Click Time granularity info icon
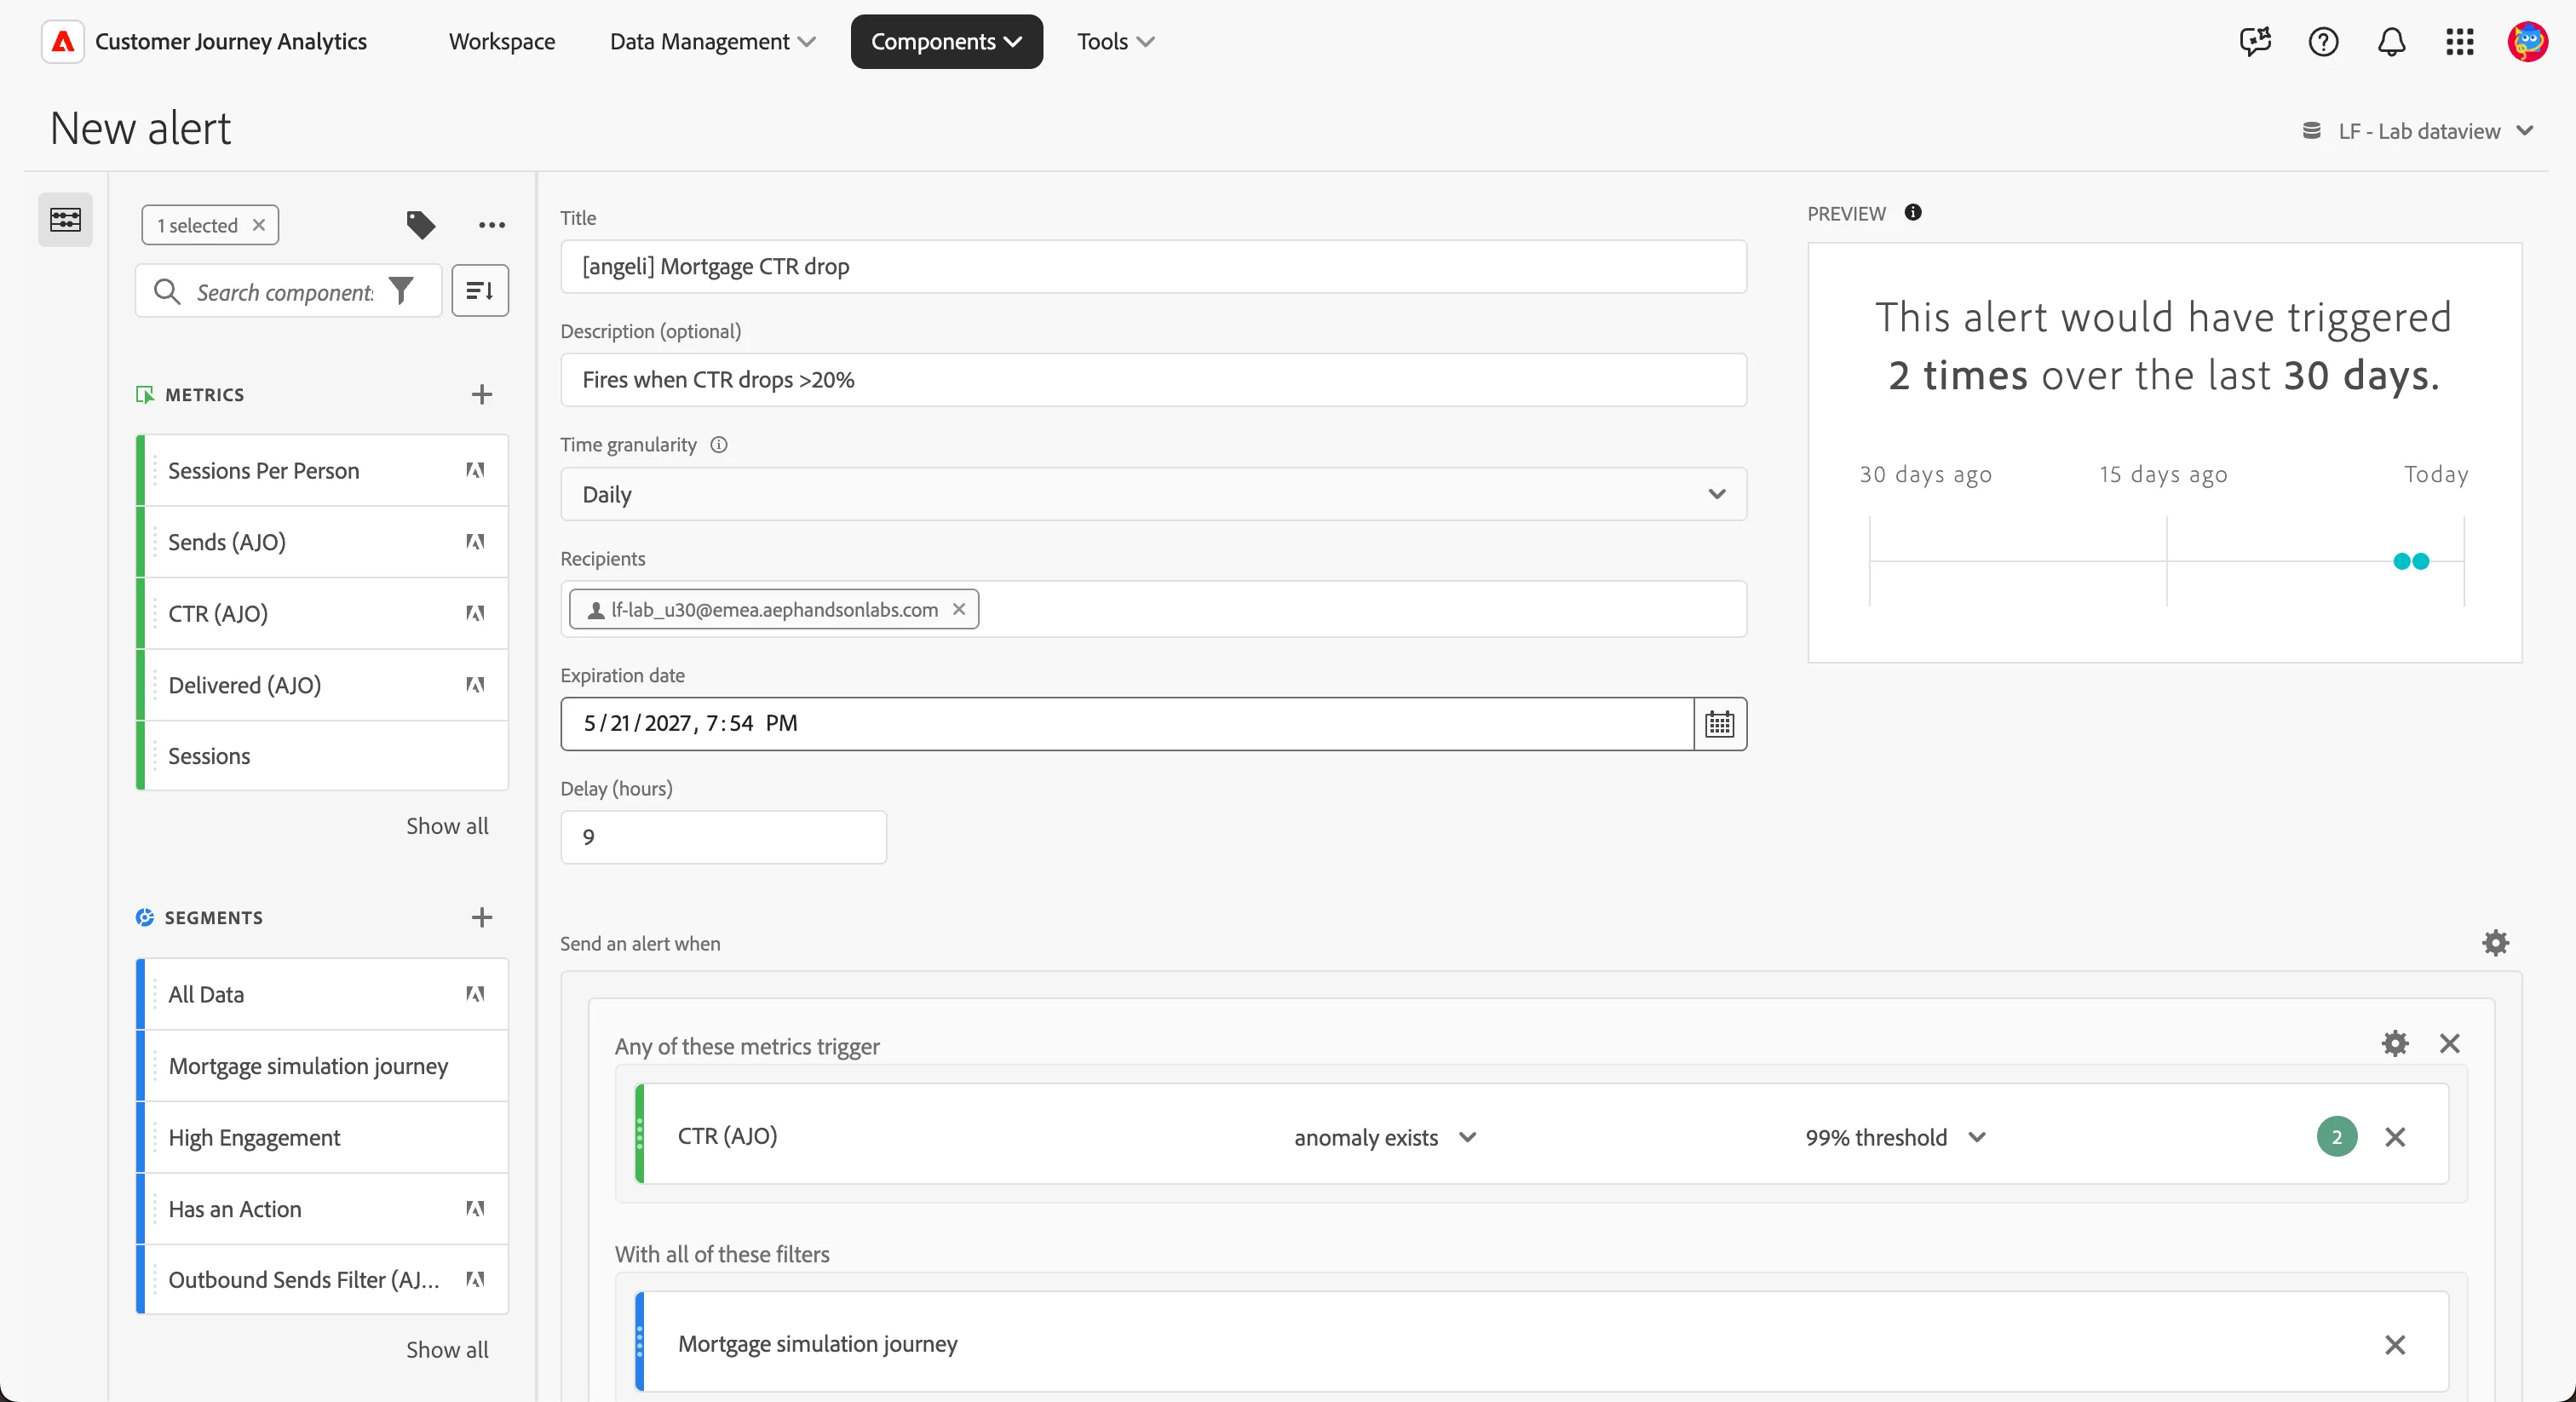This screenshot has width=2576, height=1402. 718,445
